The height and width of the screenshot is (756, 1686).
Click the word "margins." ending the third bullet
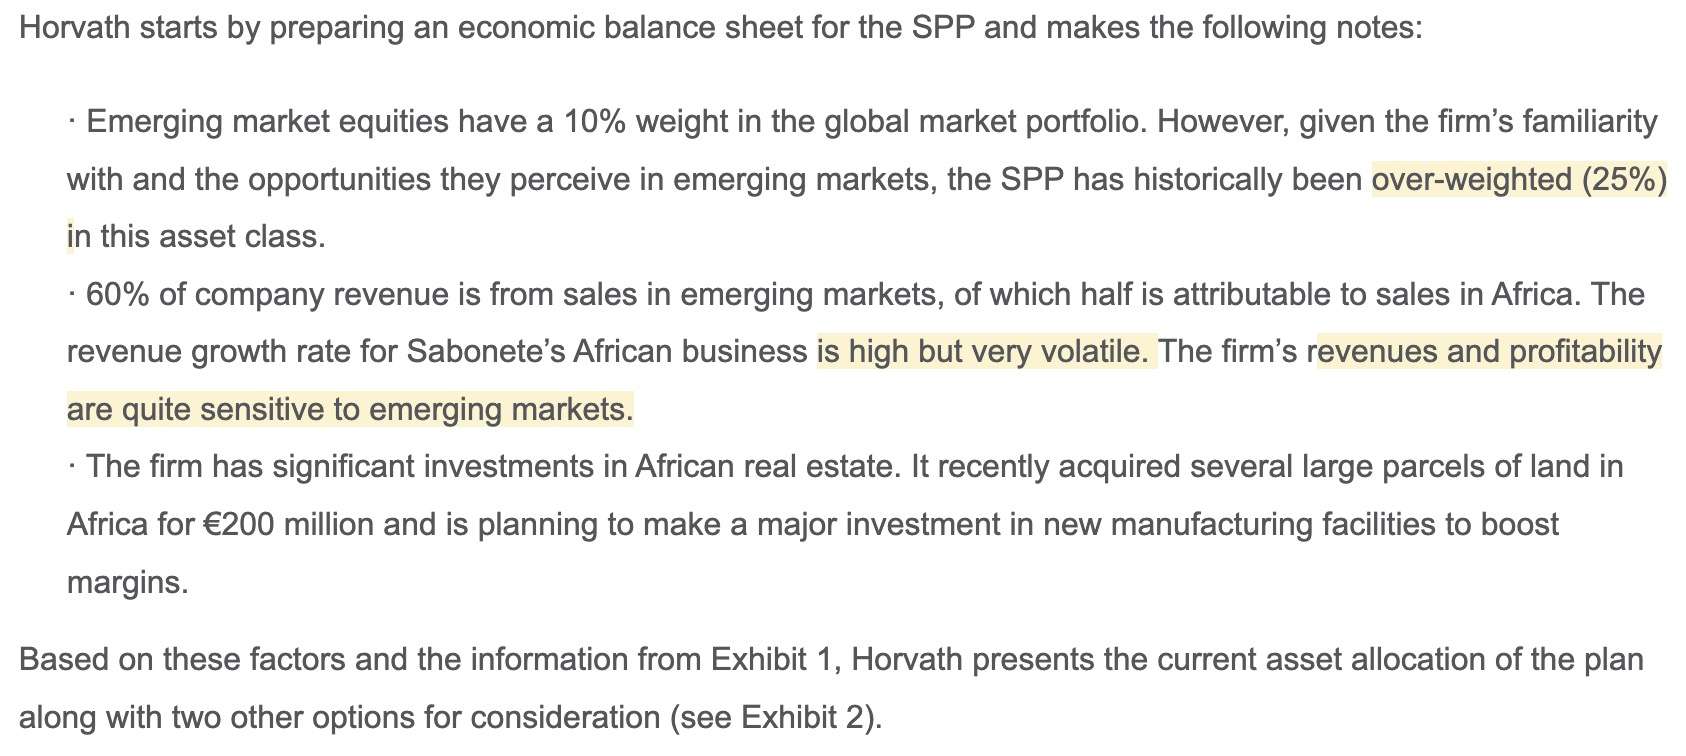(x=127, y=582)
